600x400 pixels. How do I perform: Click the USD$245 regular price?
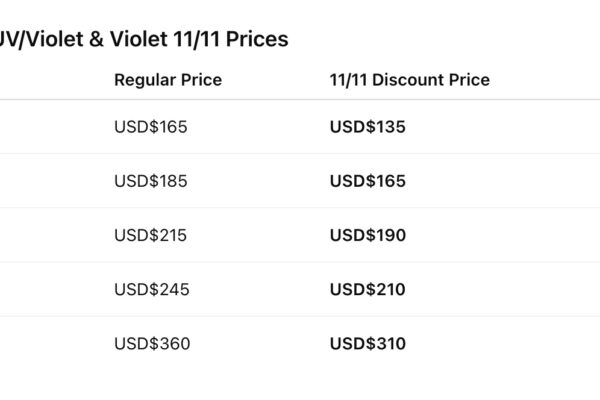pyautogui.click(x=151, y=289)
